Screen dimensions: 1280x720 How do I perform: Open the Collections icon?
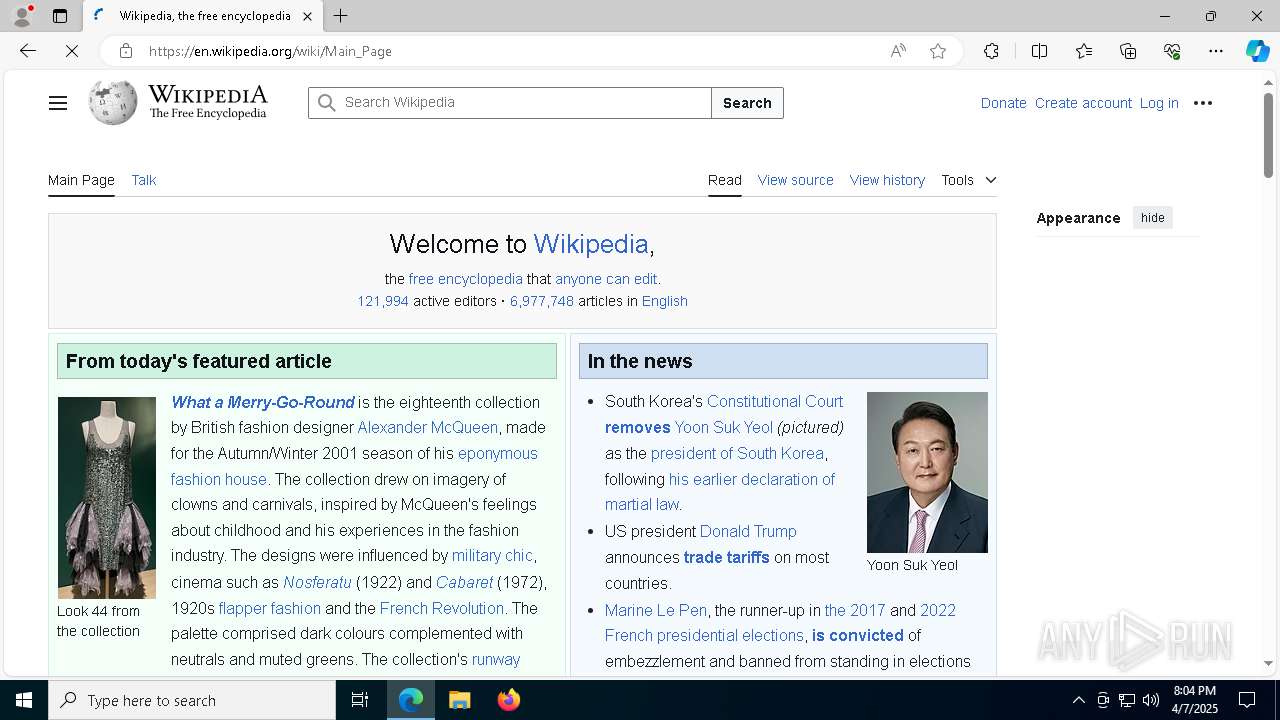pos(1128,51)
